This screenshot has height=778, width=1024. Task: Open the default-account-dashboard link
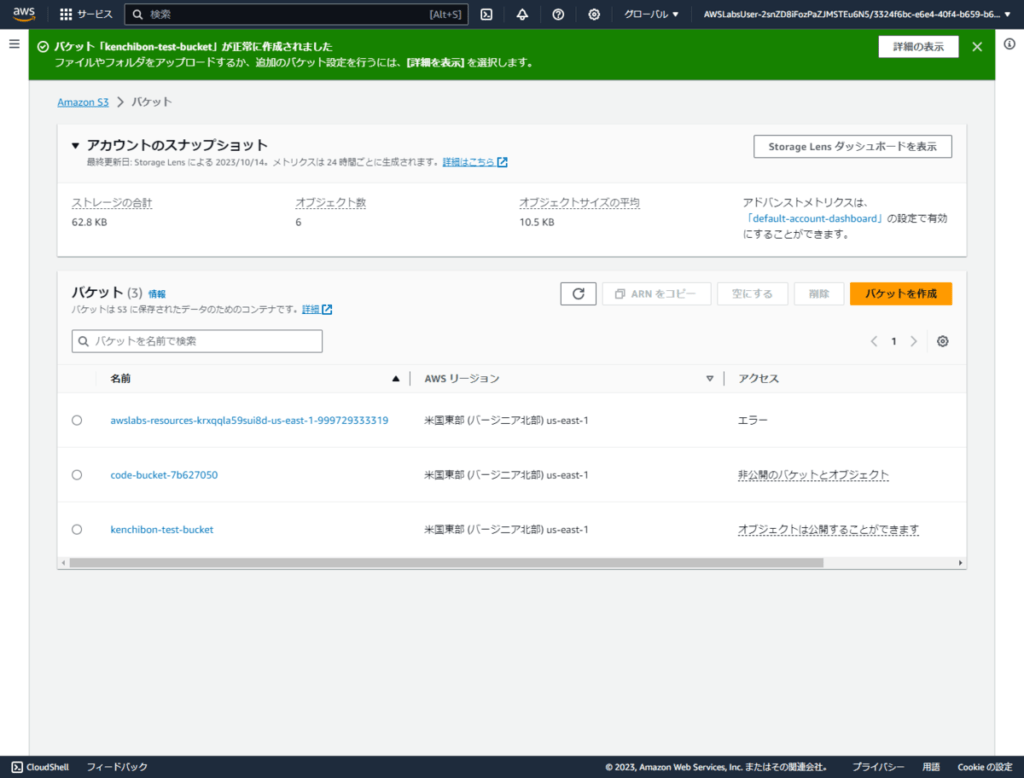pyautogui.click(x=814, y=218)
